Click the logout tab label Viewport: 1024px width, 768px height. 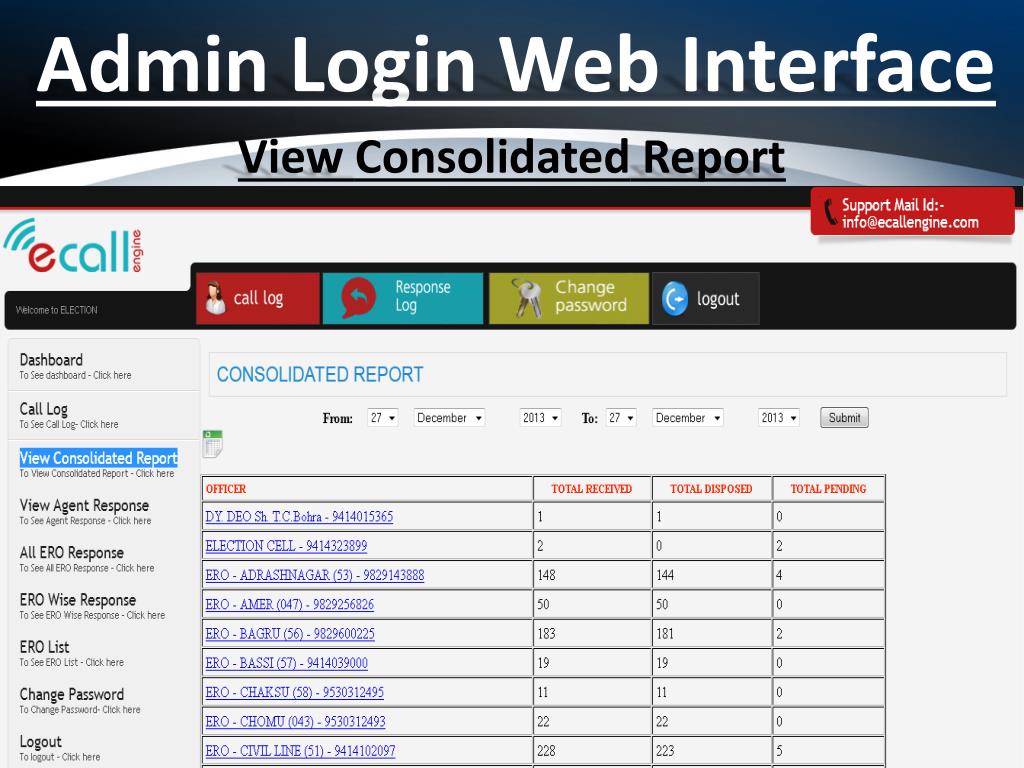[x=718, y=299]
